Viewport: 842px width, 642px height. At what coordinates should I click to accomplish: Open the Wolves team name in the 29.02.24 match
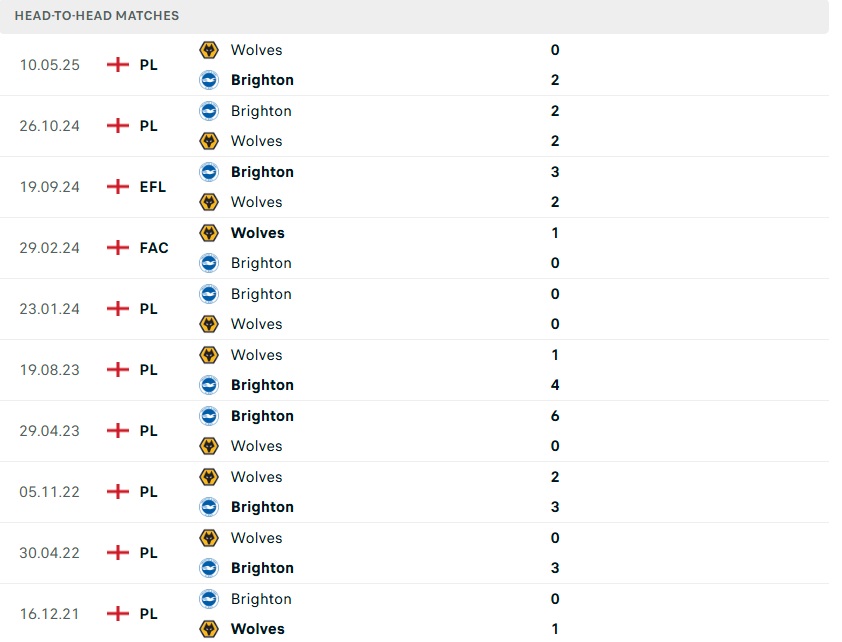pos(257,233)
